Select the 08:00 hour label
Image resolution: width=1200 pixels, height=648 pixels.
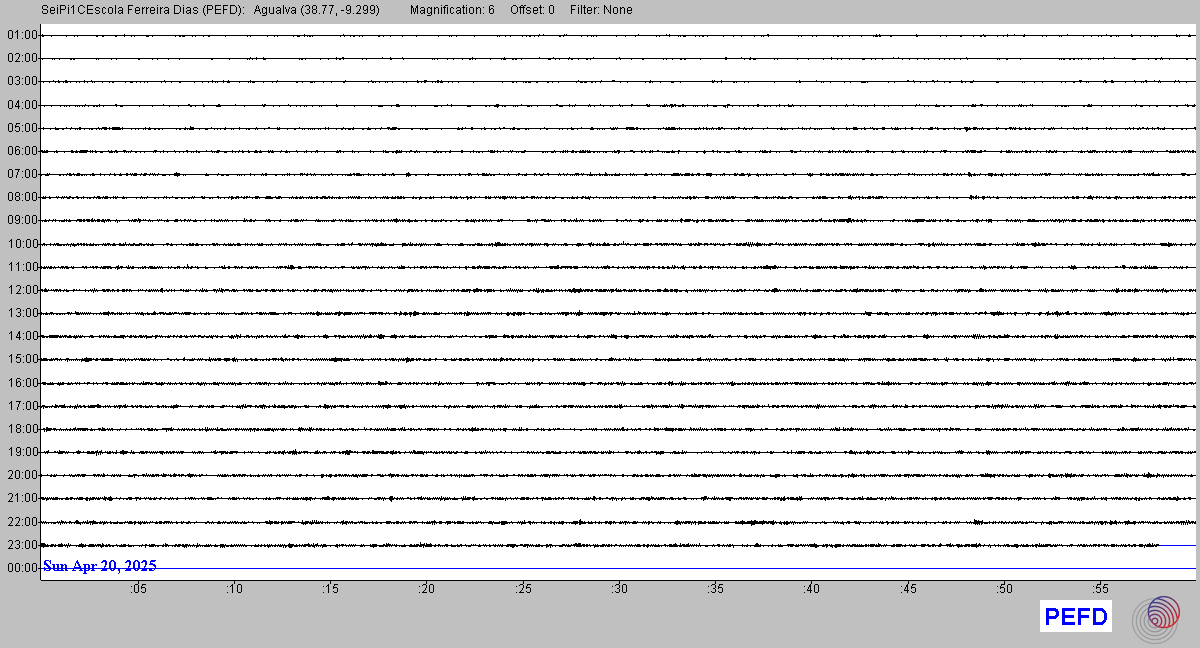click(x=22, y=197)
